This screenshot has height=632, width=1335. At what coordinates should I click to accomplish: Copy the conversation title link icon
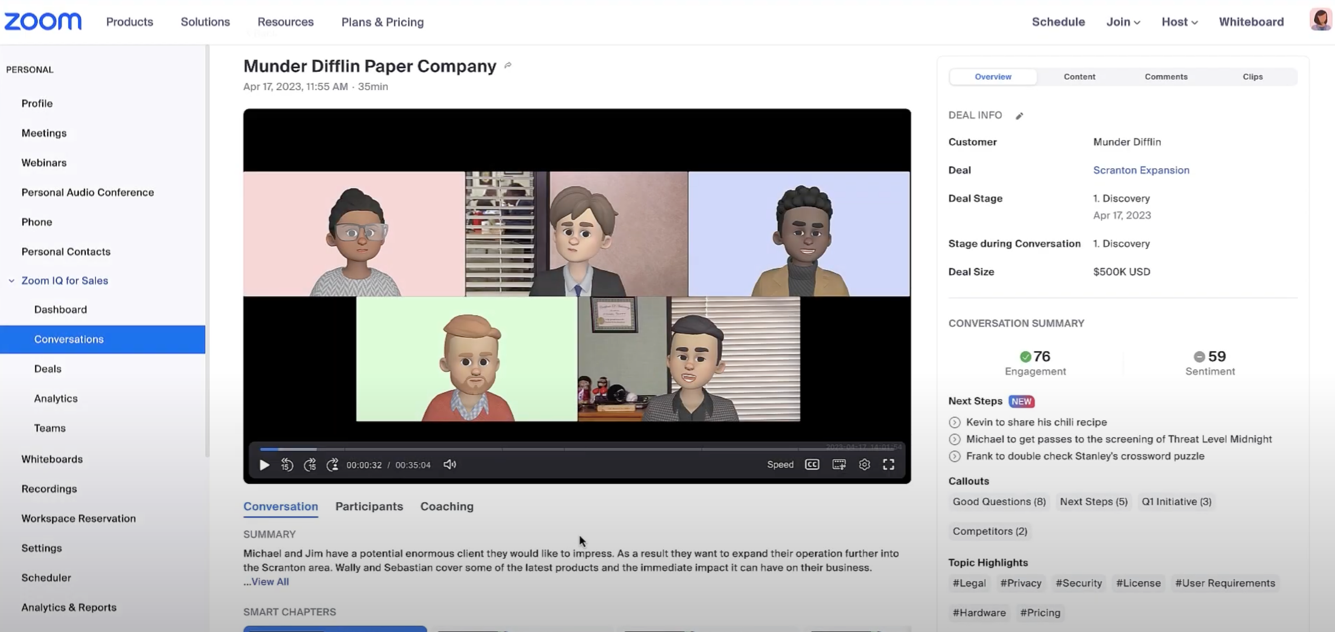click(508, 66)
